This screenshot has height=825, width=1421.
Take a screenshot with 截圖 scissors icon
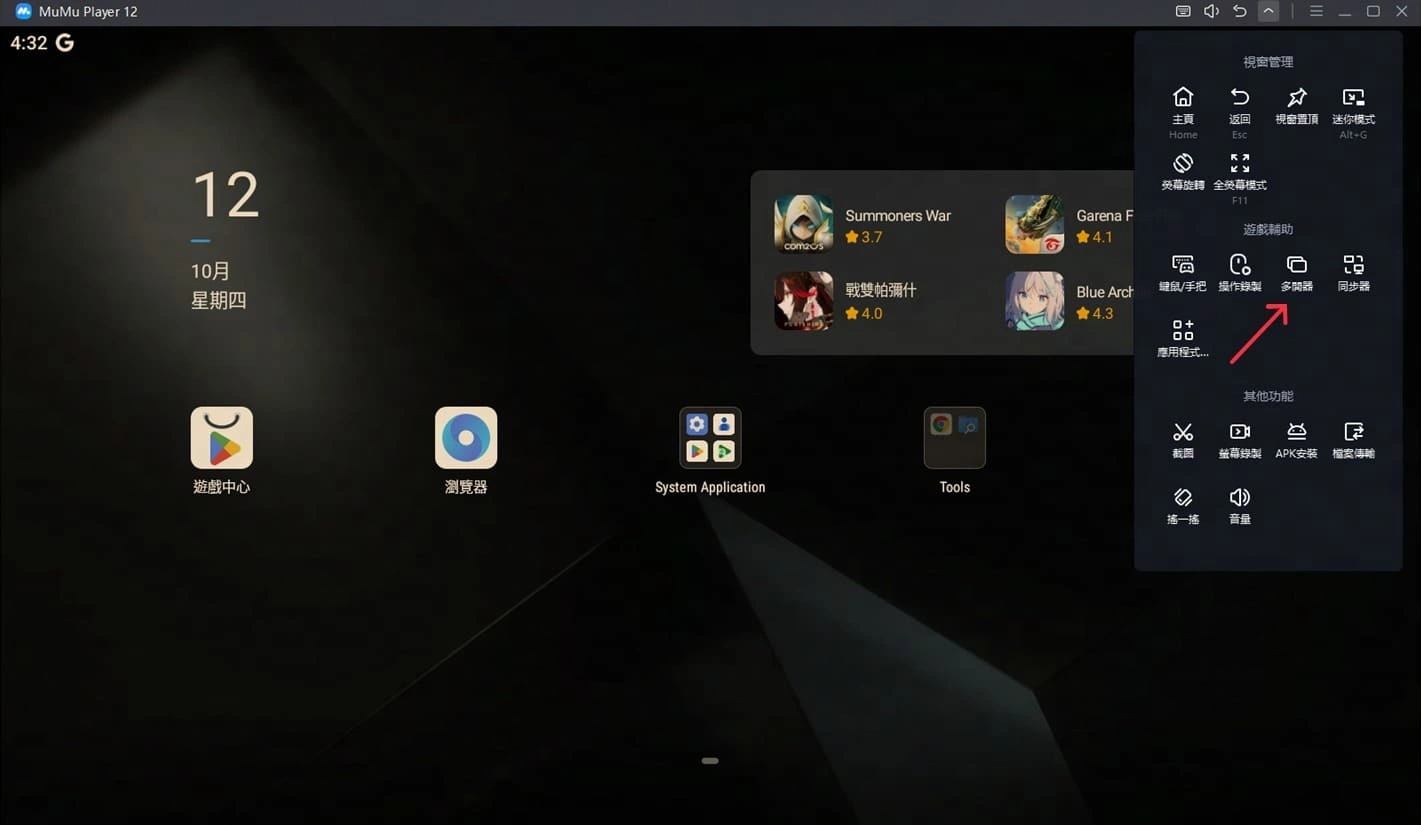pyautogui.click(x=1182, y=438)
